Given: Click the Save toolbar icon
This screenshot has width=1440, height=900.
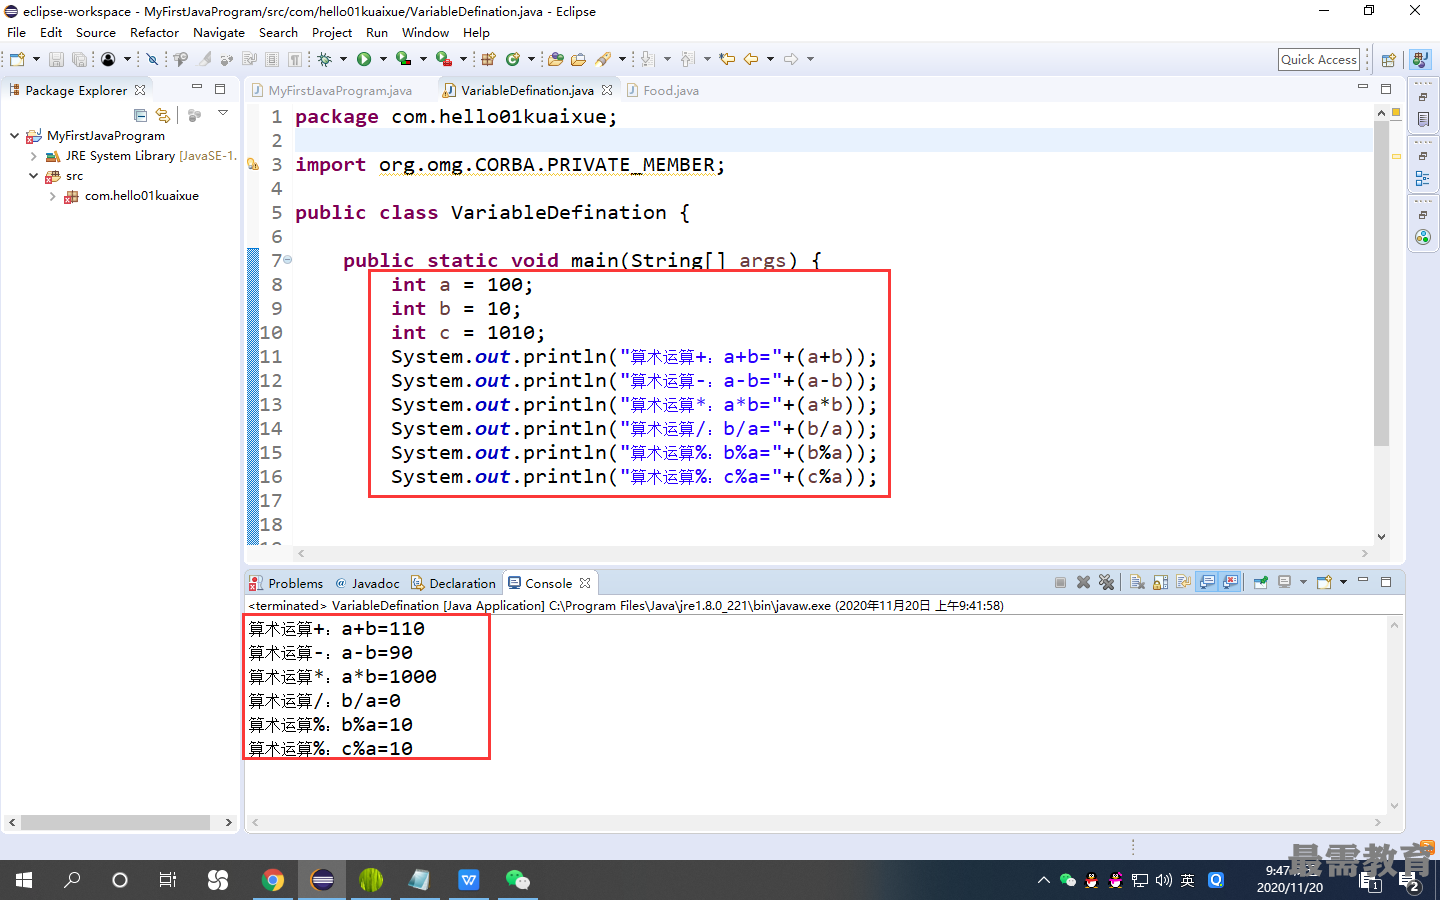Looking at the screenshot, I should (x=56, y=59).
